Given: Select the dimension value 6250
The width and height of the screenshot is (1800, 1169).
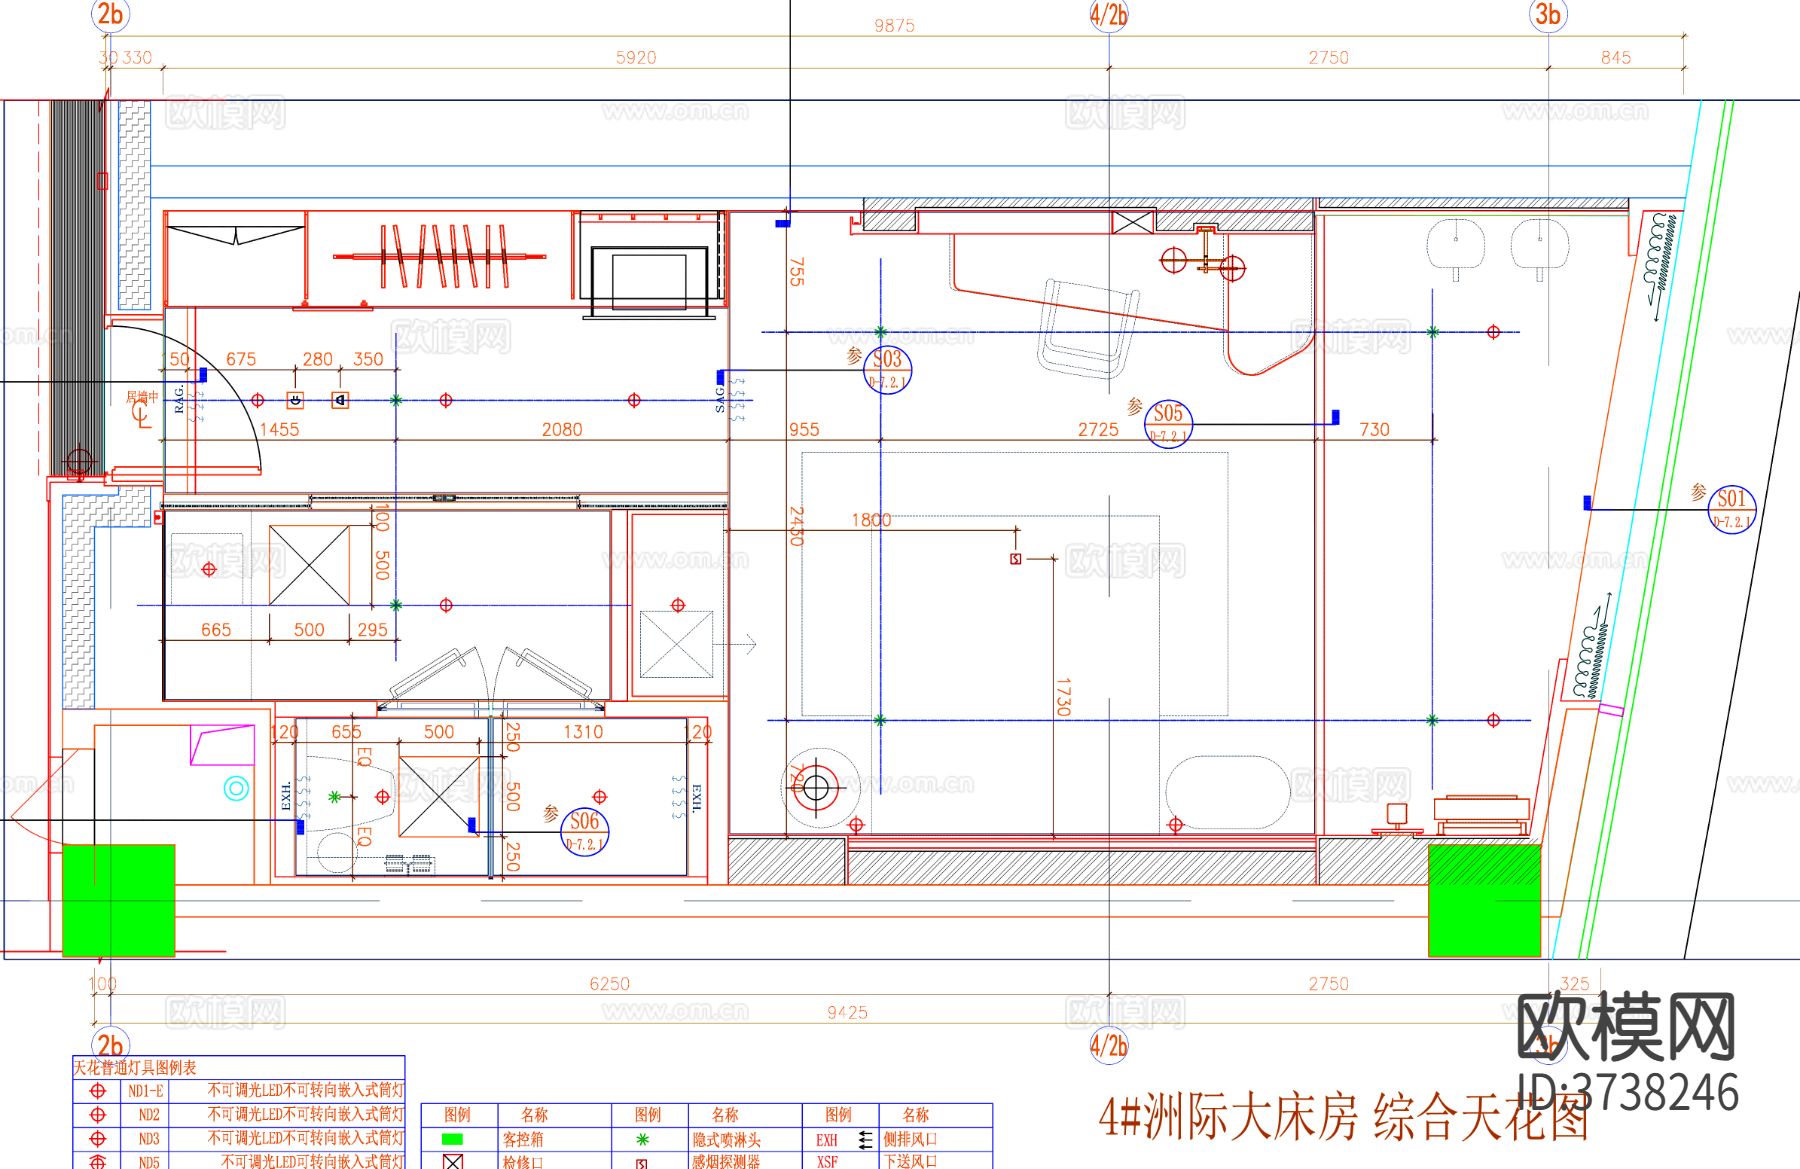Looking at the screenshot, I should pos(610,984).
